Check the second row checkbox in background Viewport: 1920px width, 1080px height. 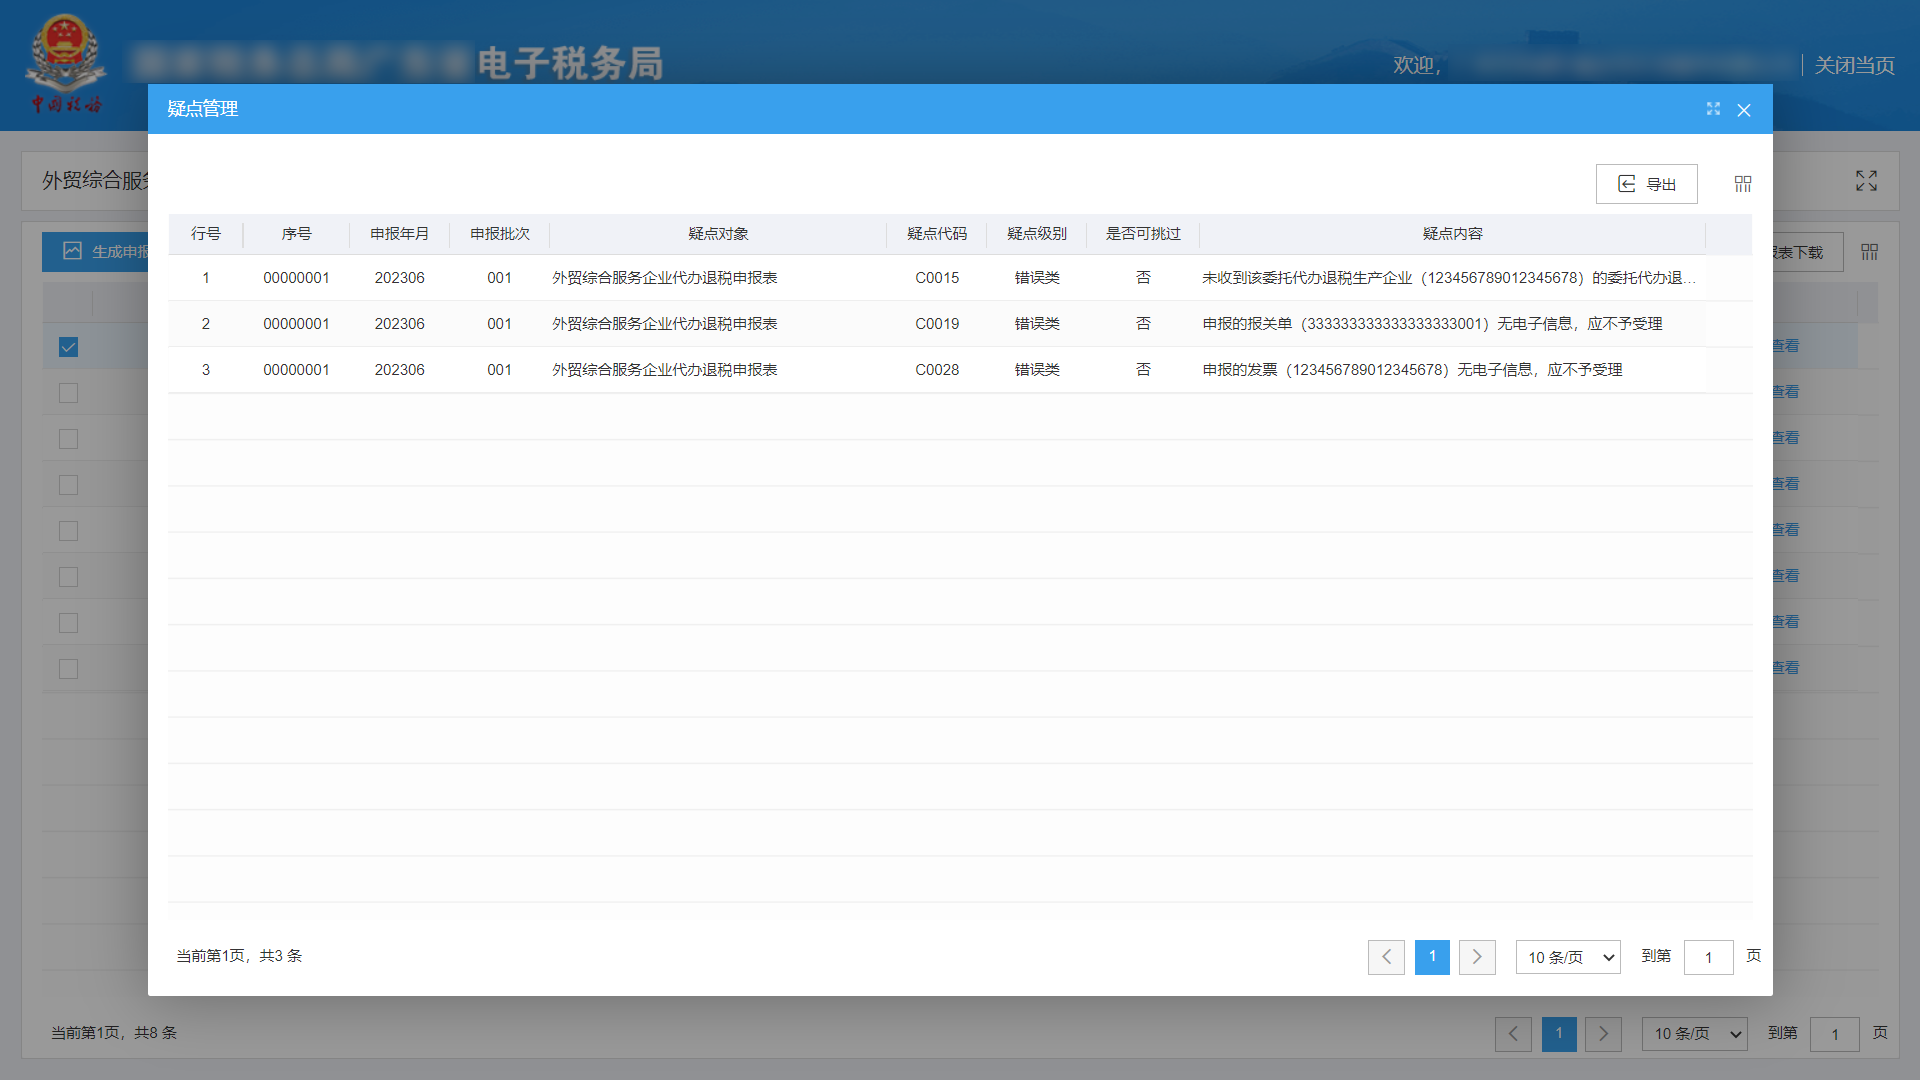68,393
